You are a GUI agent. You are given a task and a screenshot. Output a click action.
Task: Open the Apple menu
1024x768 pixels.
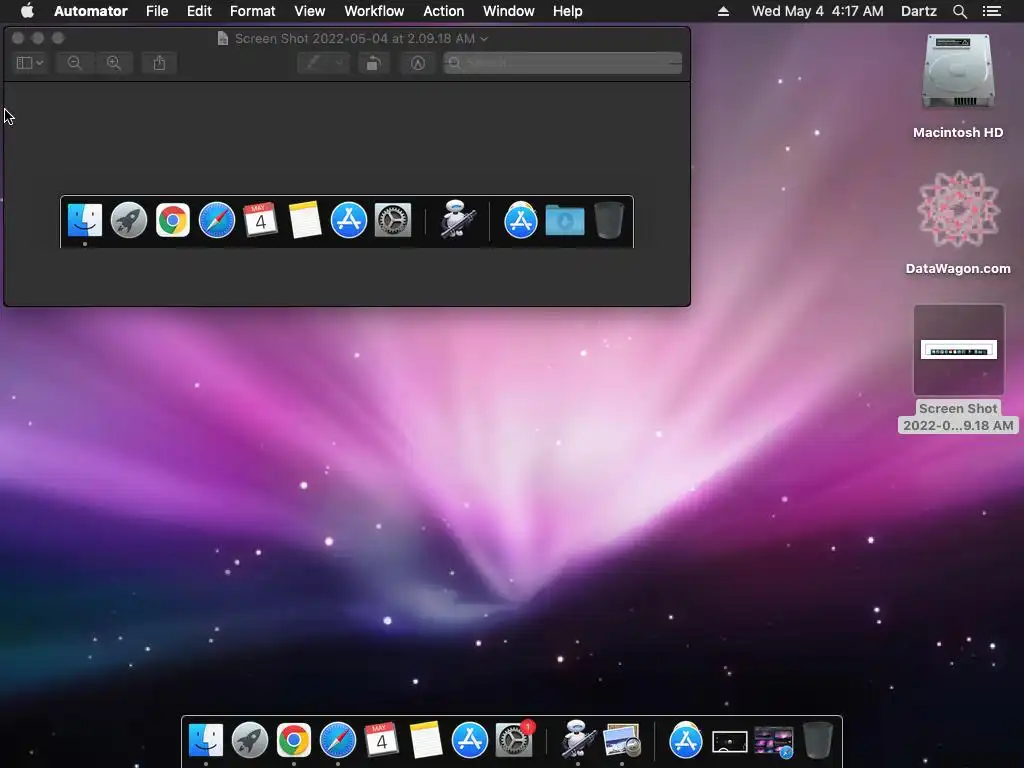point(27,11)
